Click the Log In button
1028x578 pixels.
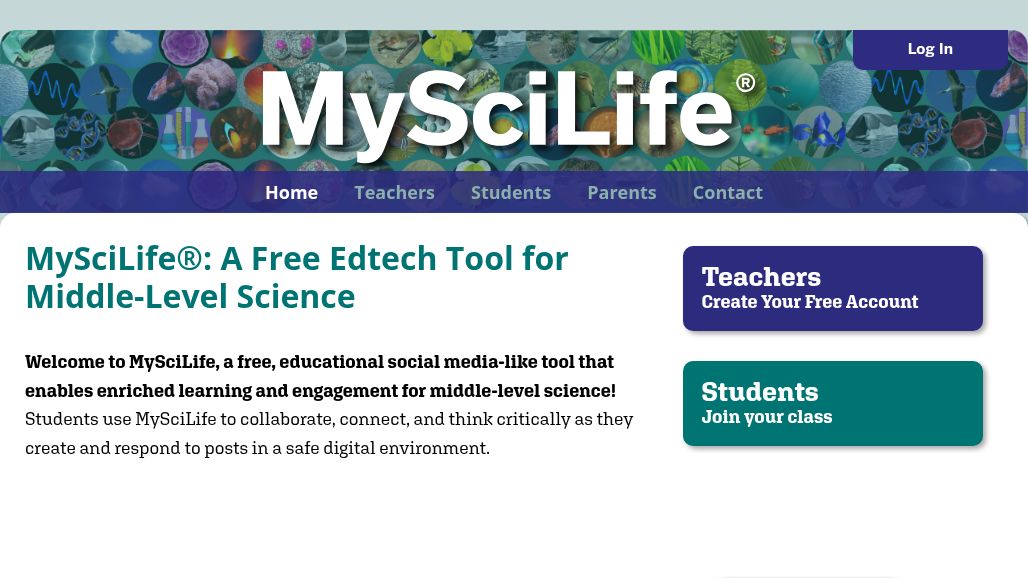(930, 49)
